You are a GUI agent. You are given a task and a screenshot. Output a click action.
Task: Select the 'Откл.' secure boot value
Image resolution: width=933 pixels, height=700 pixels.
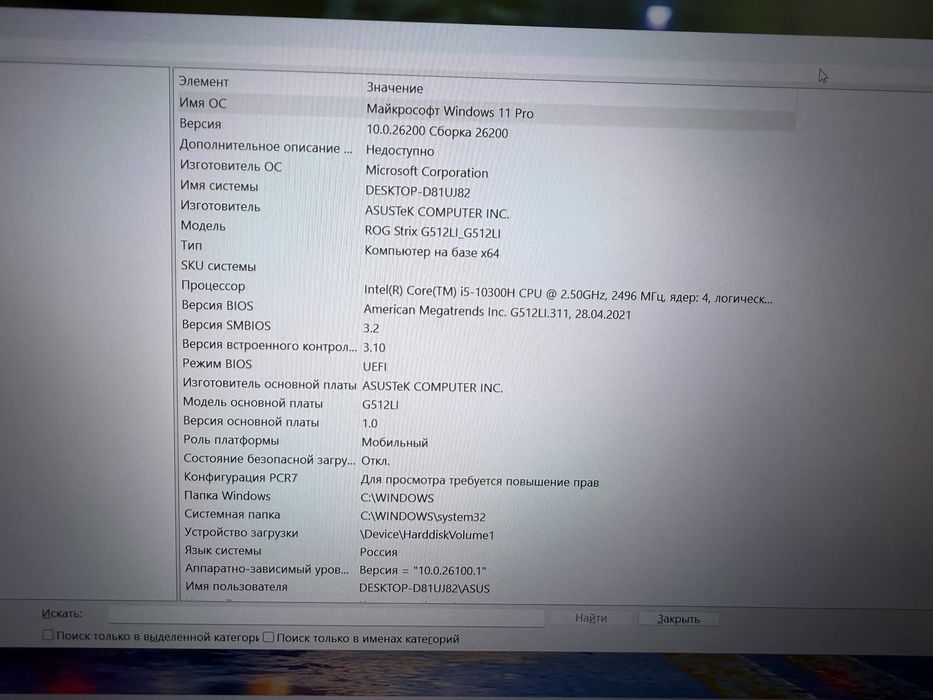[x=375, y=461]
